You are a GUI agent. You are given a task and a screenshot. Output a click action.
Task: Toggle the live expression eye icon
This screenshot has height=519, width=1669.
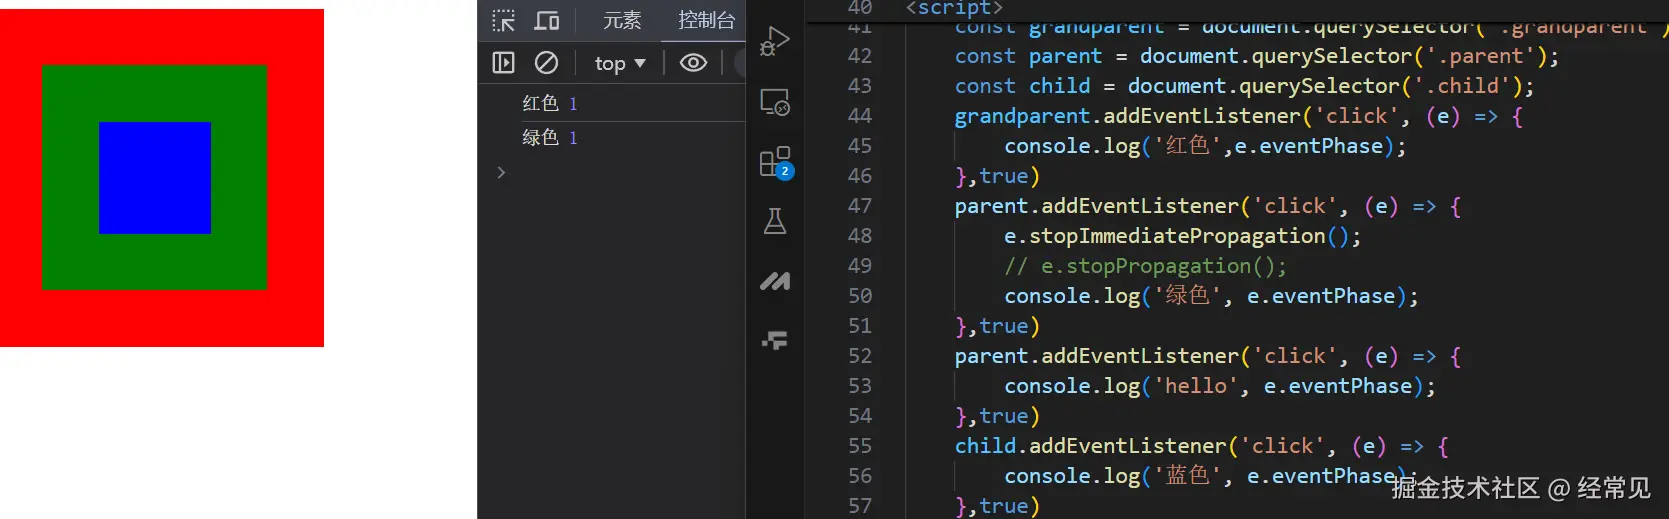click(x=693, y=63)
